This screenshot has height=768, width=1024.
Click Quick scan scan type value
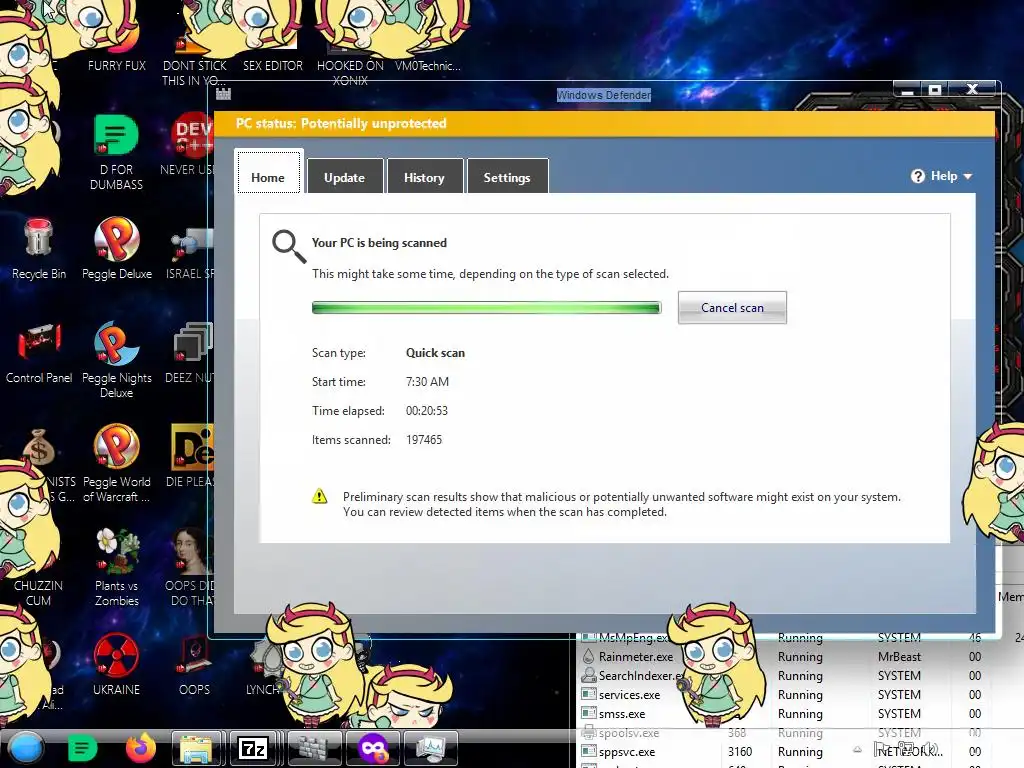point(435,353)
